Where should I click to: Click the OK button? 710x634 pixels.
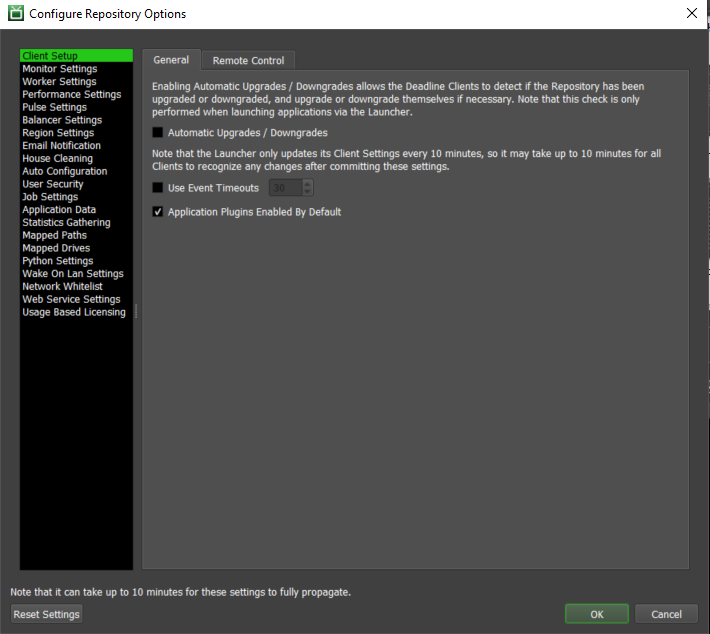click(x=596, y=614)
